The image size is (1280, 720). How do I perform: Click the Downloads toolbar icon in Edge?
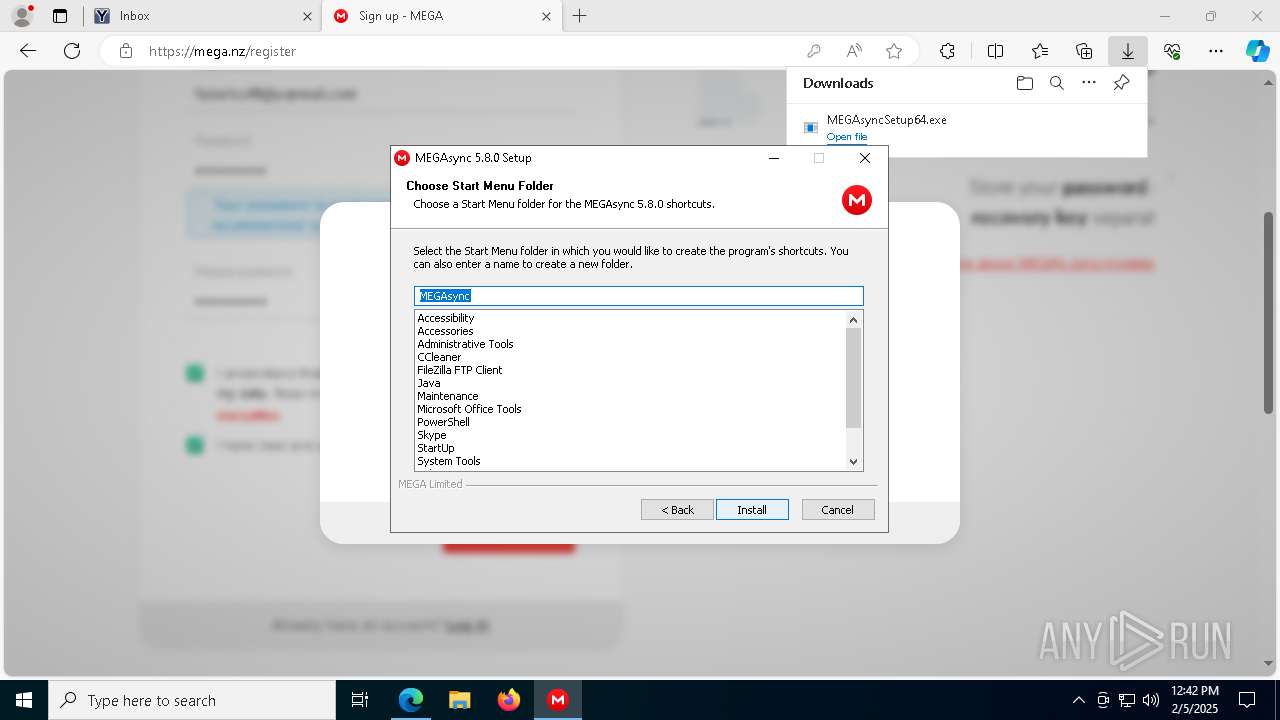[x=1127, y=51]
